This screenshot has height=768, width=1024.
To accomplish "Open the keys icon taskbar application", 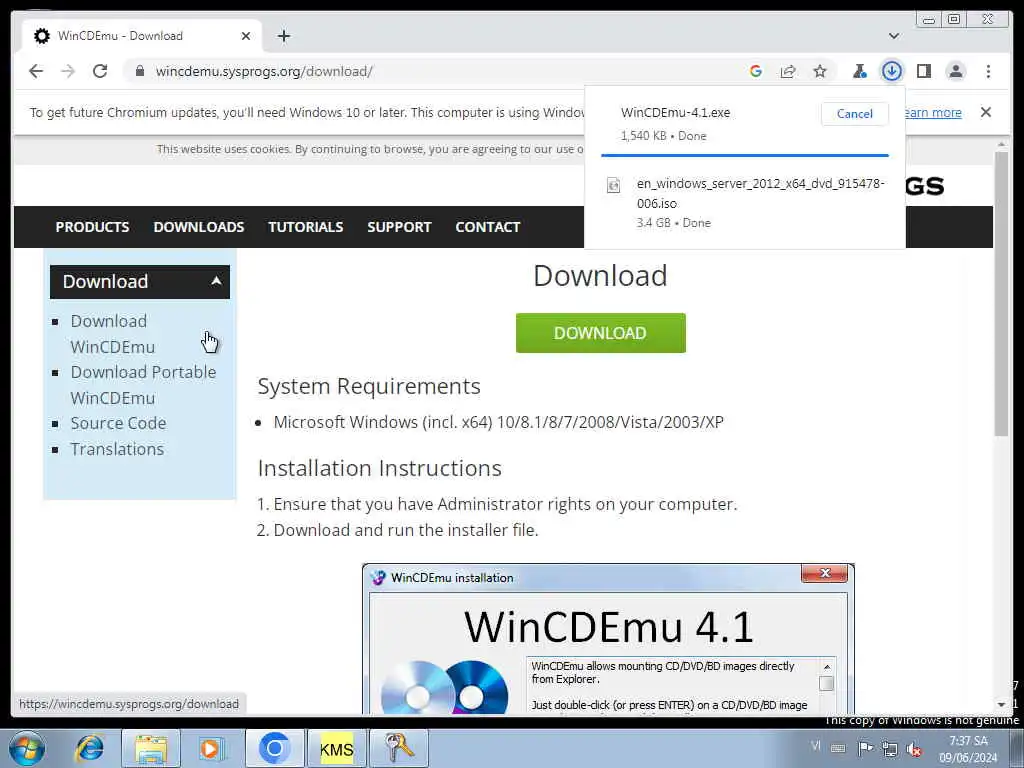I will (x=398, y=748).
